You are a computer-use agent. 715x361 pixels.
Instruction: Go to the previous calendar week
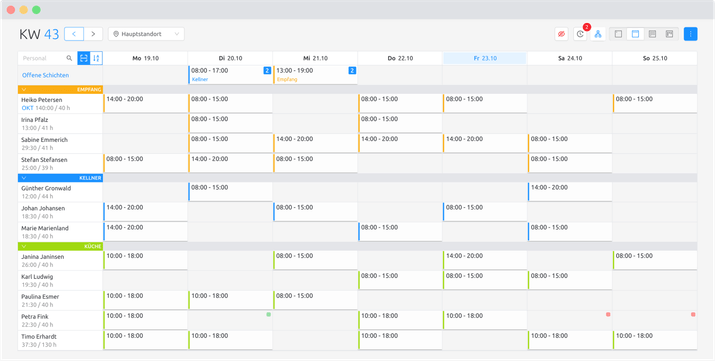coord(74,34)
